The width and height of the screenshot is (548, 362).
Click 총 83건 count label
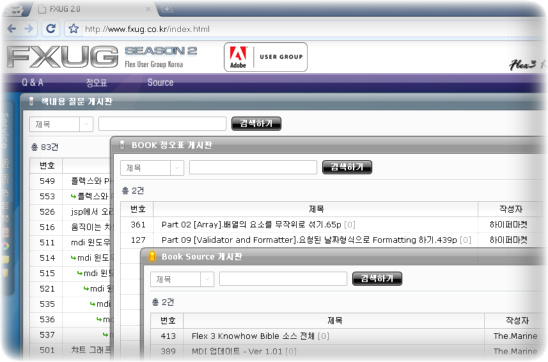(45, 147)
